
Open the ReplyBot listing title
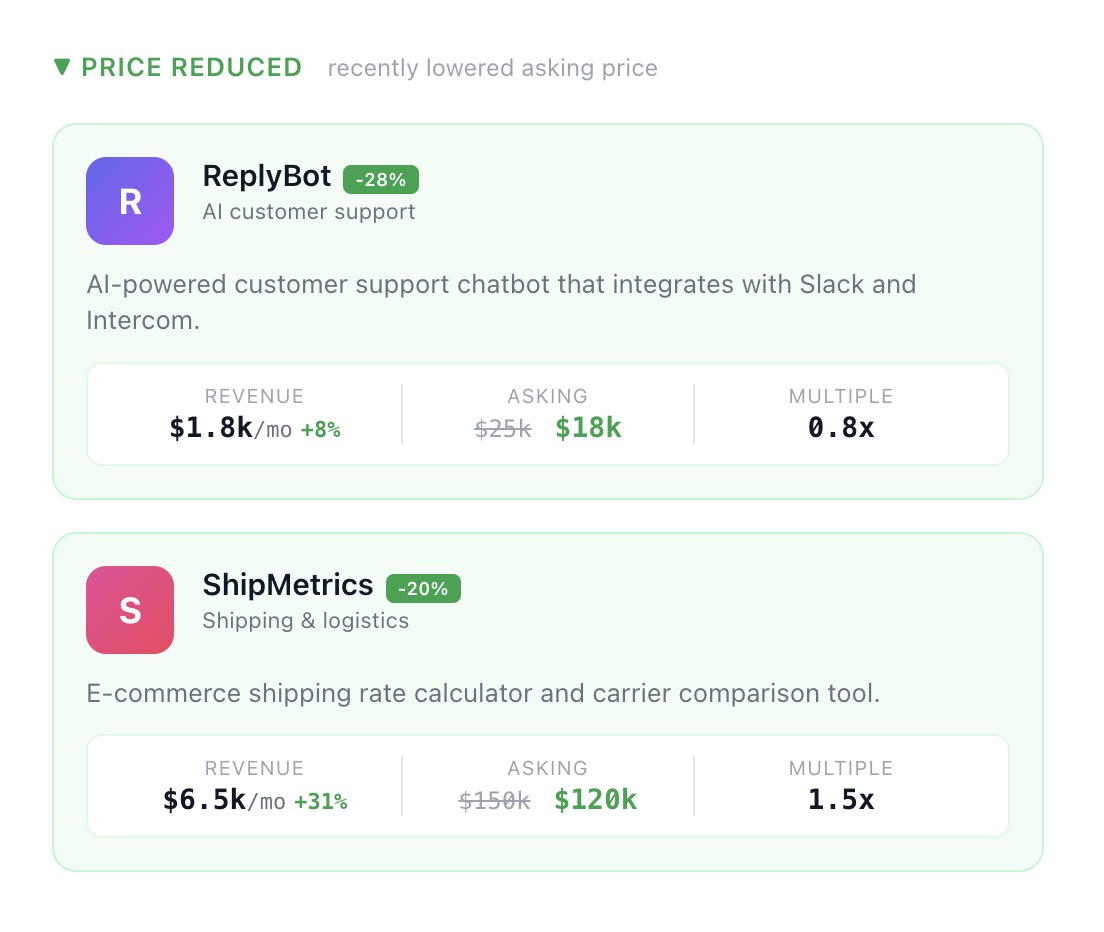(266, 176)
